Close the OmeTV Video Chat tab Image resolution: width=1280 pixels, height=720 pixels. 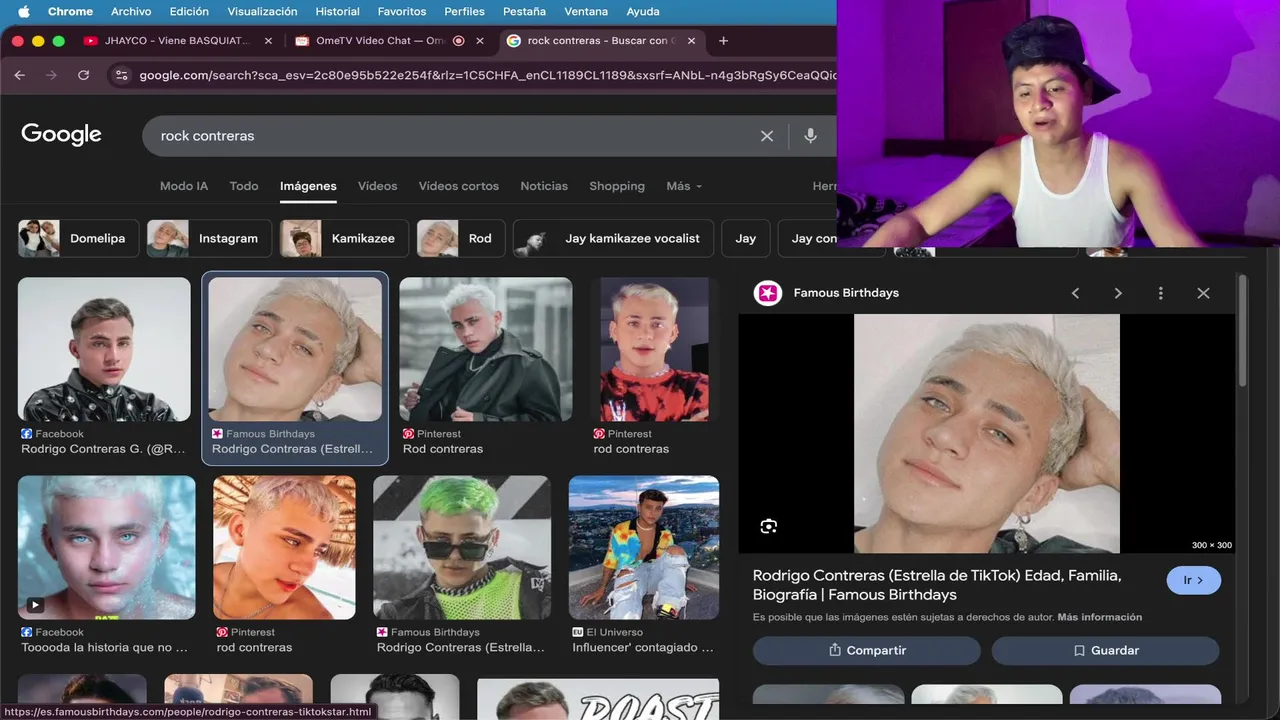tap(480, 41)
